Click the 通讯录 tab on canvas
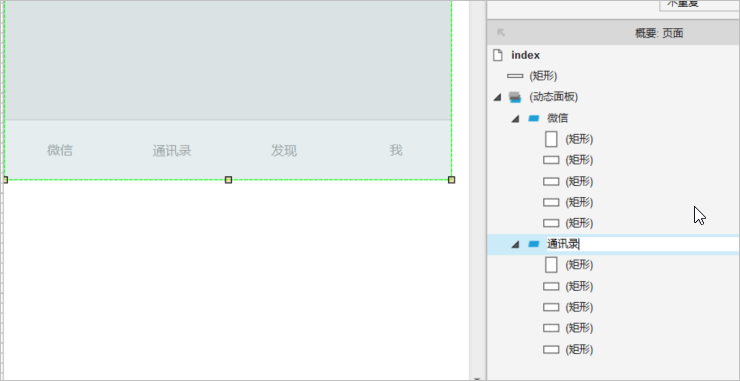The height and width of the screenshot is (381, 740). click(172, 151)
